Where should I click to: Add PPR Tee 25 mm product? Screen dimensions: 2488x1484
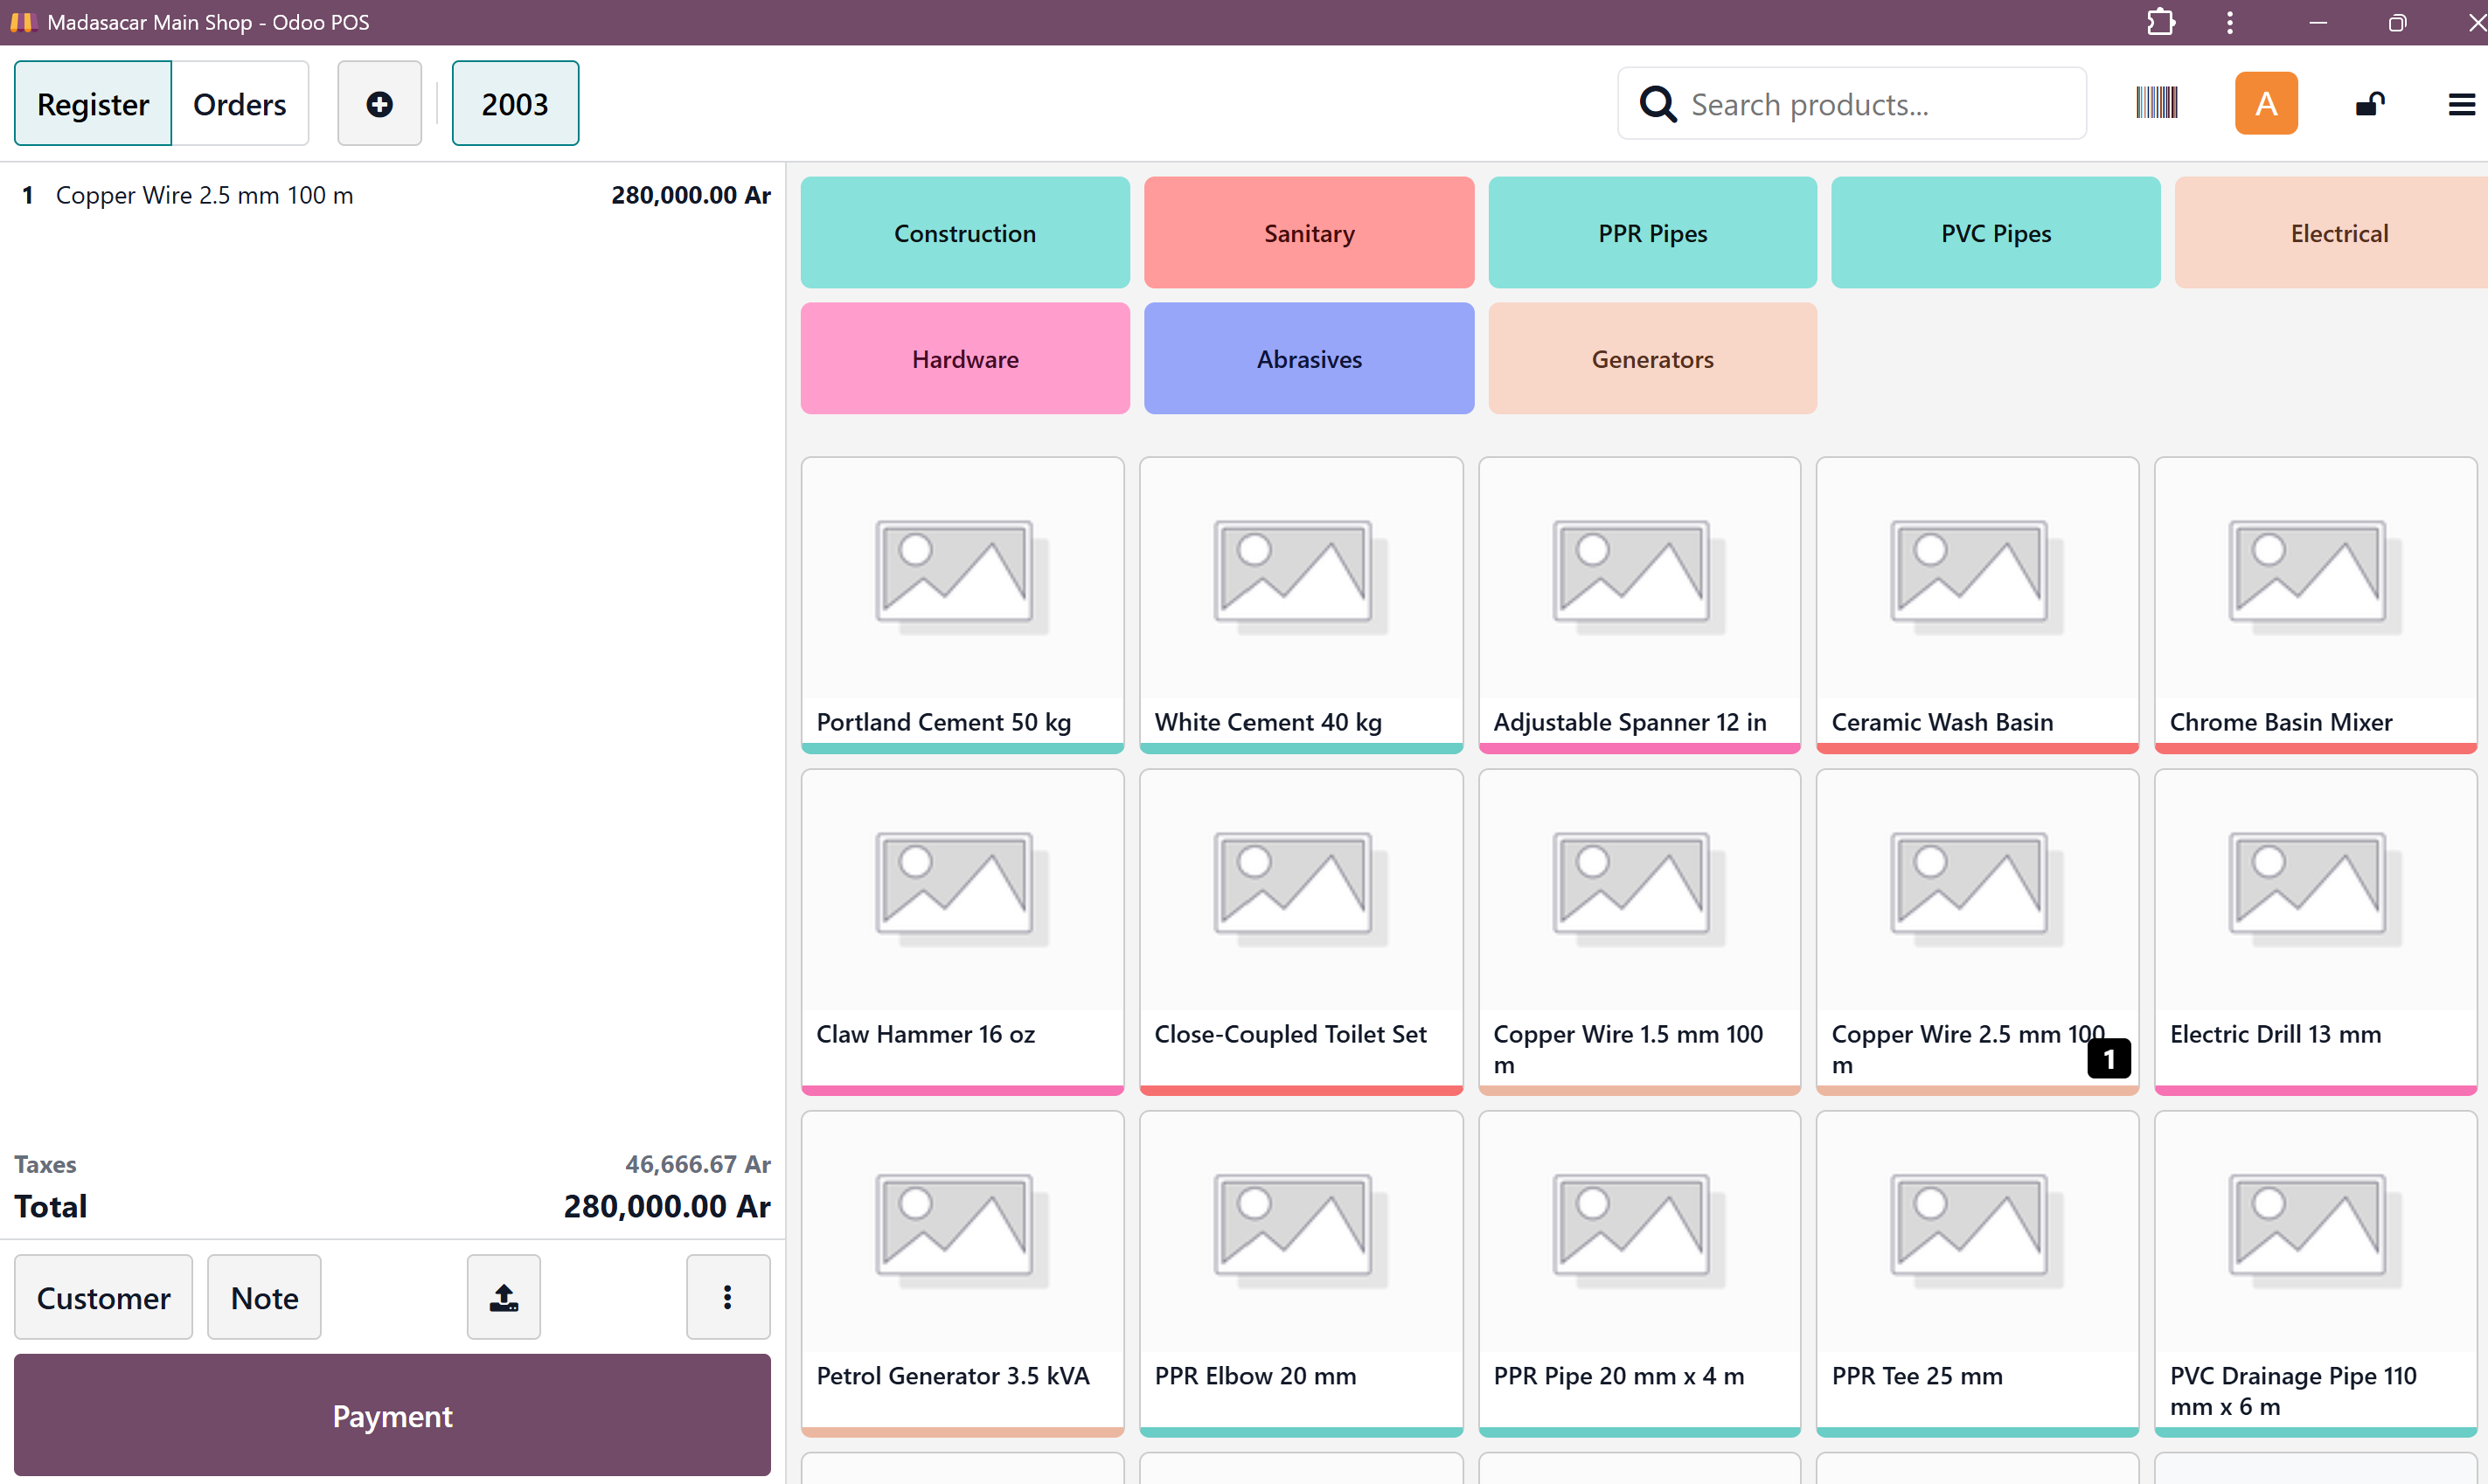pyautogui.click(x=1977, y=1274)
